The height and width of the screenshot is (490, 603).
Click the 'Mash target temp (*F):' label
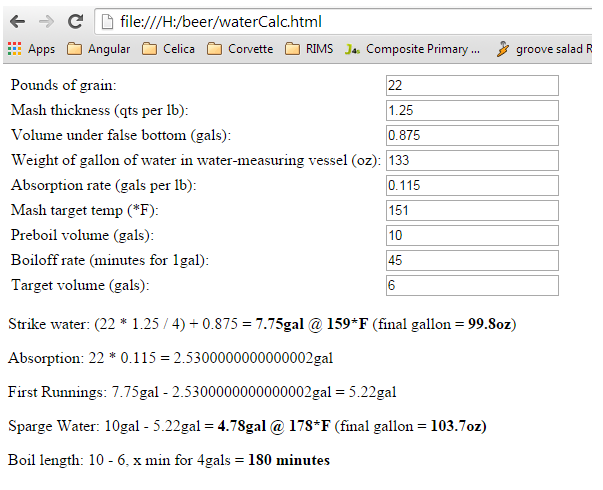85,210
